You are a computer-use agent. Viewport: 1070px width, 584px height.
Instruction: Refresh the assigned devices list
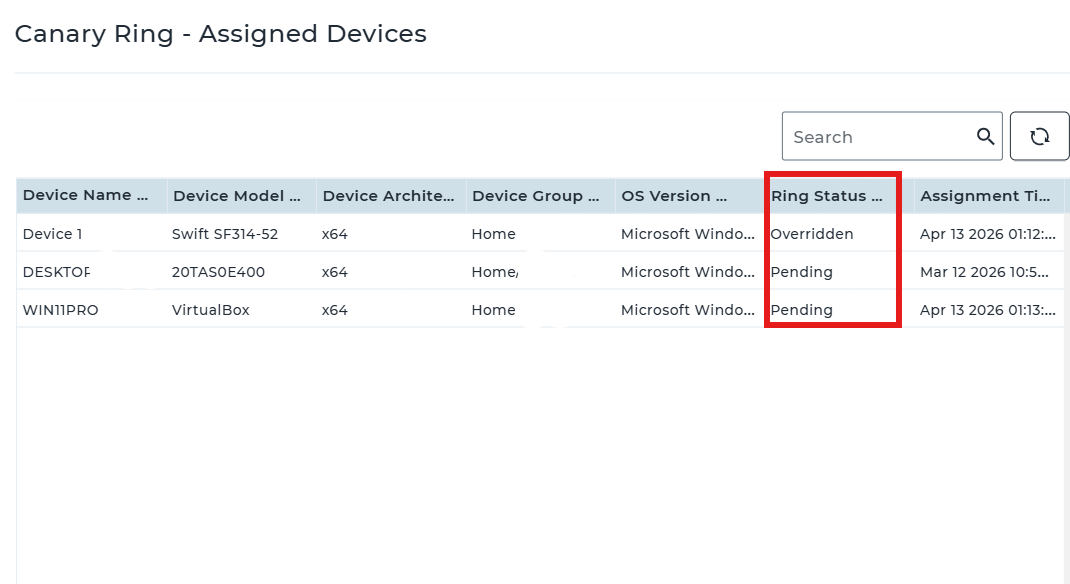click(x=1039, y=136)
